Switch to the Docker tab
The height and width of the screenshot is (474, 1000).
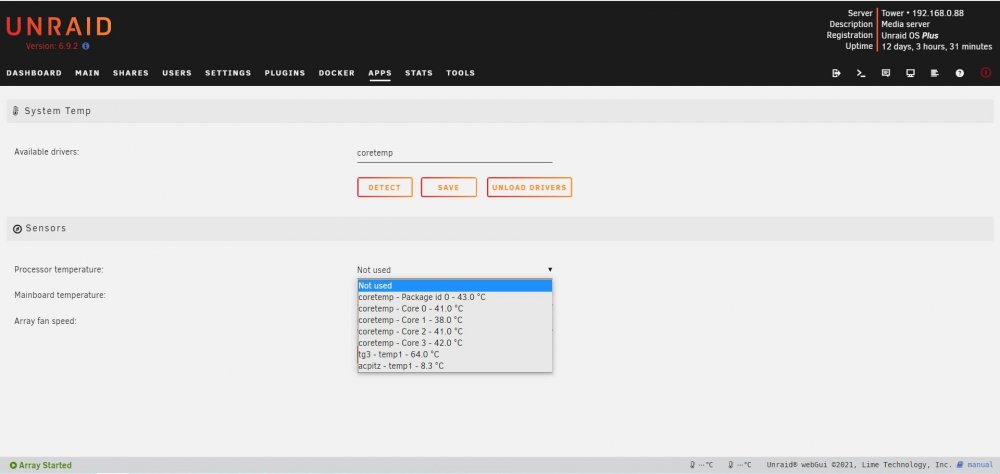pyautogui.click(x=337, y=73)
